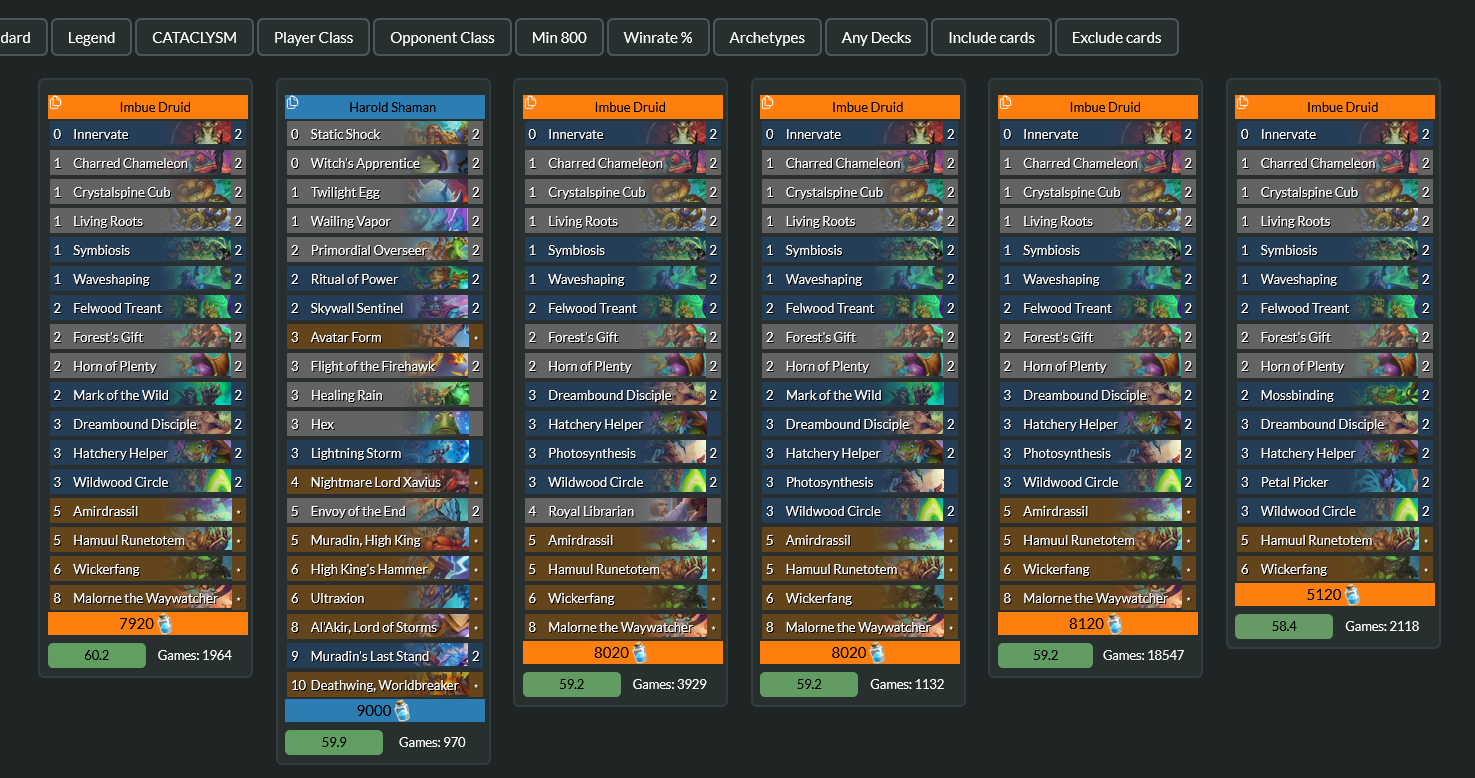Screen dimensions: 1475x778
Task: Open the Harold Shaman deck title
Action: coord(392,107)
